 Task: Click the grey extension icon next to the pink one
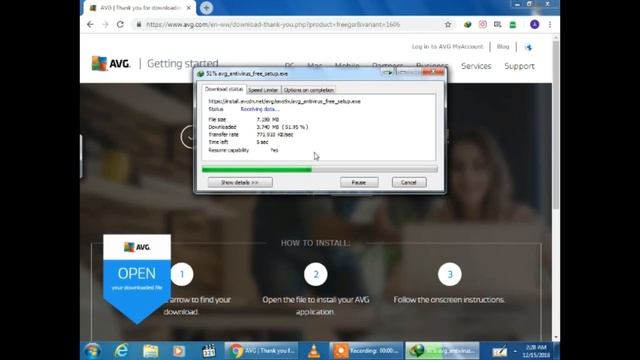click(497, 24)
